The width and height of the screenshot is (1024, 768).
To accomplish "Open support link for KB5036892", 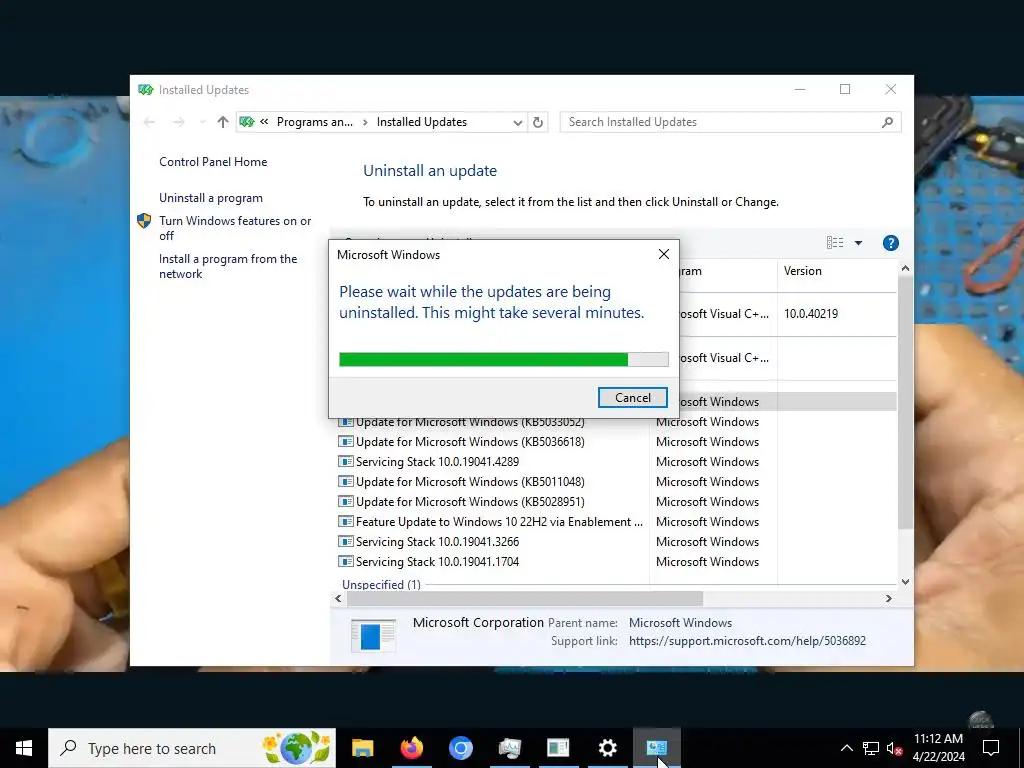I will [x=747, y=641].
